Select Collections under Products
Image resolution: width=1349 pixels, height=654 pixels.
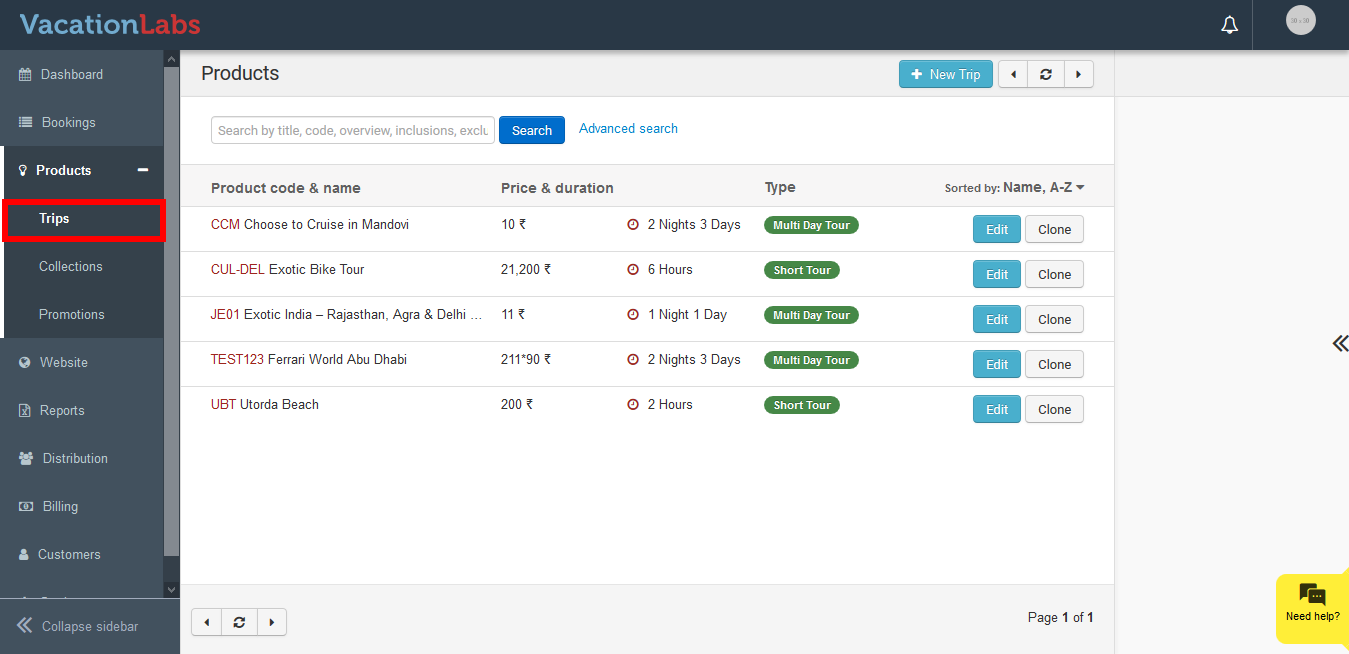point(71,266)
